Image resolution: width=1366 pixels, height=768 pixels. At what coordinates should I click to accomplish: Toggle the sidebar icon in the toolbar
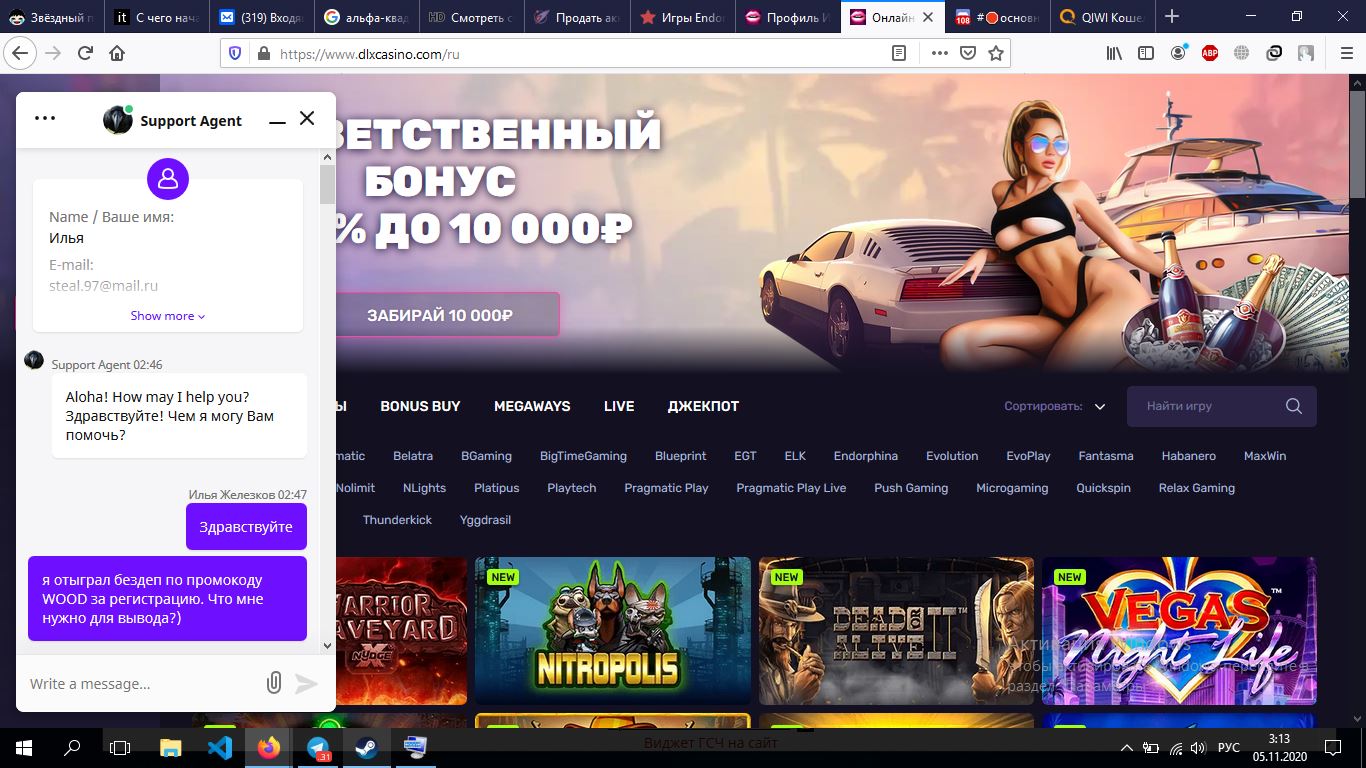tap(1146, 53)
